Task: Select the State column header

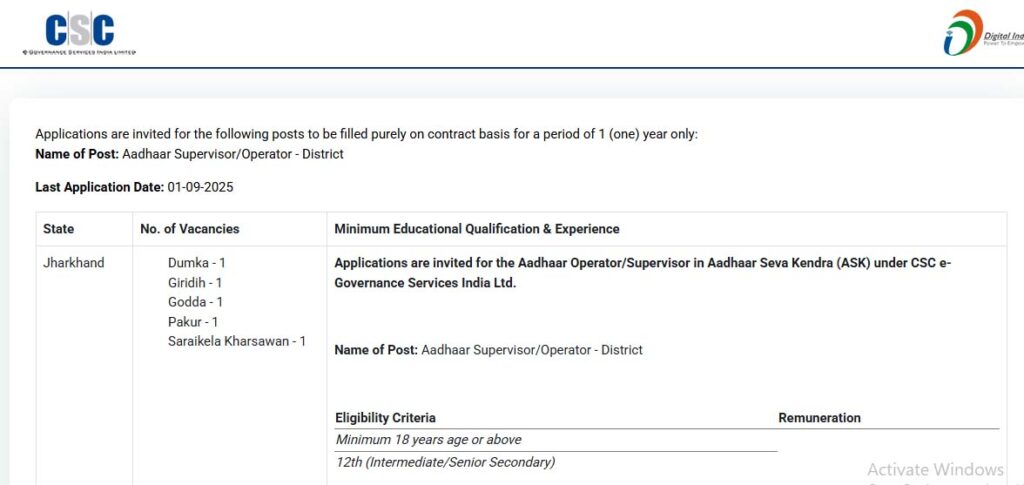Action: [x=59, y=229]
